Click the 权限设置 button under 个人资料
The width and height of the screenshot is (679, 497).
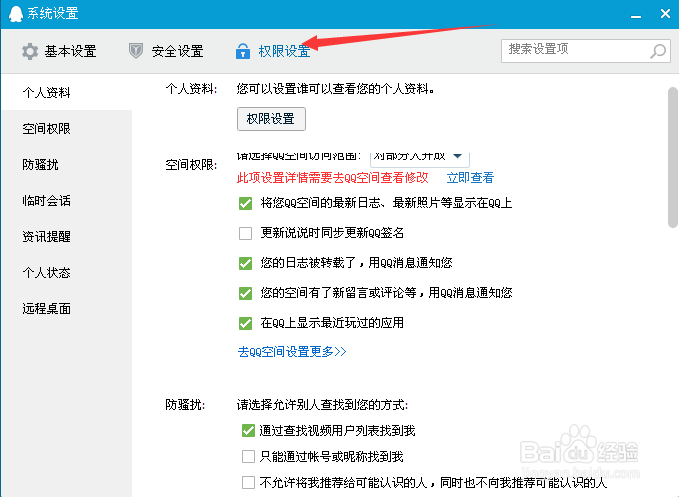click(x=271, y=119)
